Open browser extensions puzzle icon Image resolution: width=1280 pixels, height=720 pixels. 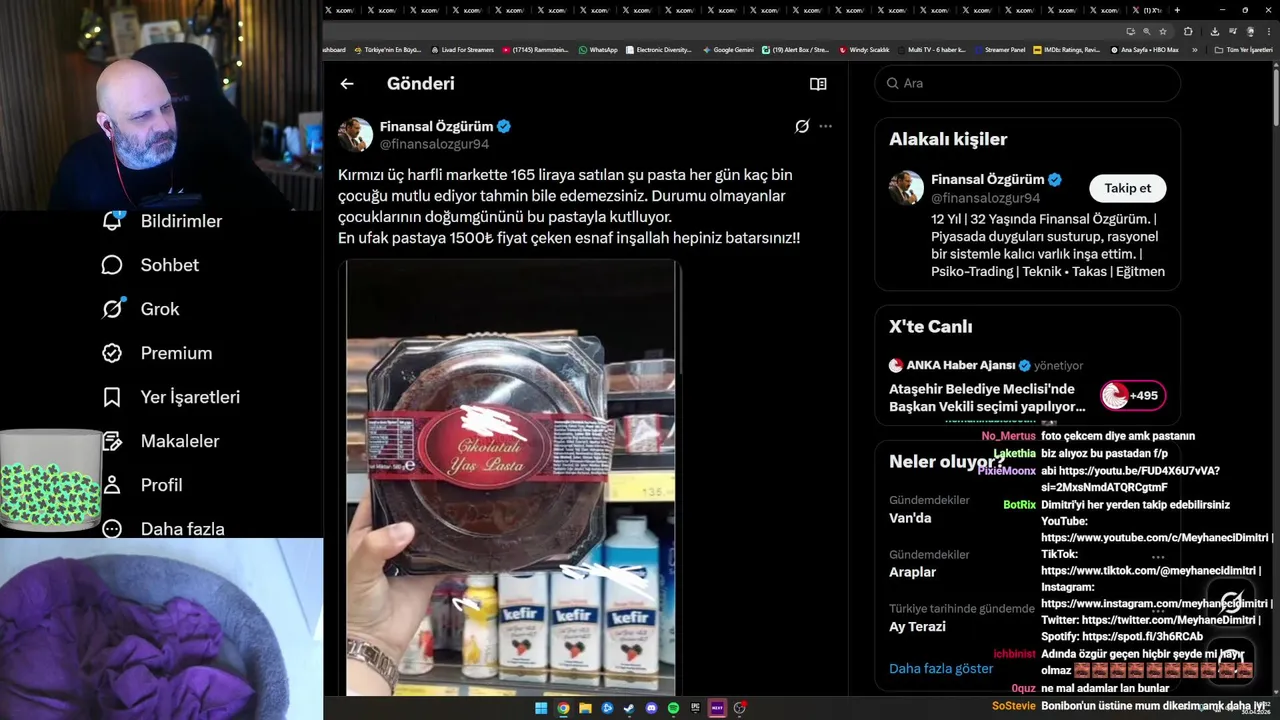coord(1189,31)
